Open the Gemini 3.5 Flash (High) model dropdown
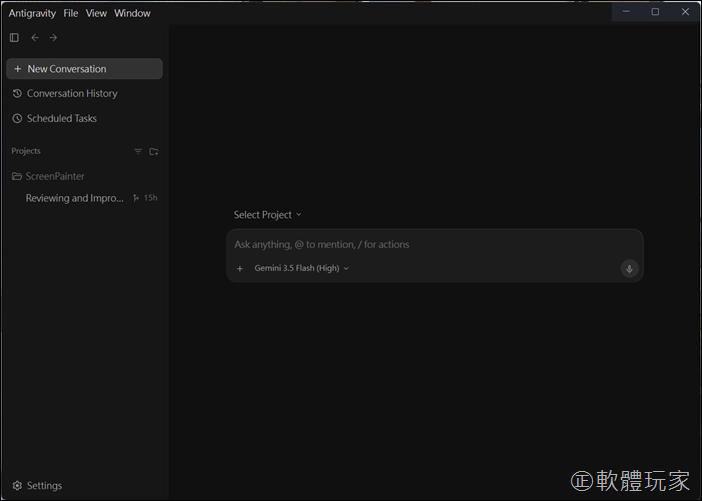 pos(301,268)
